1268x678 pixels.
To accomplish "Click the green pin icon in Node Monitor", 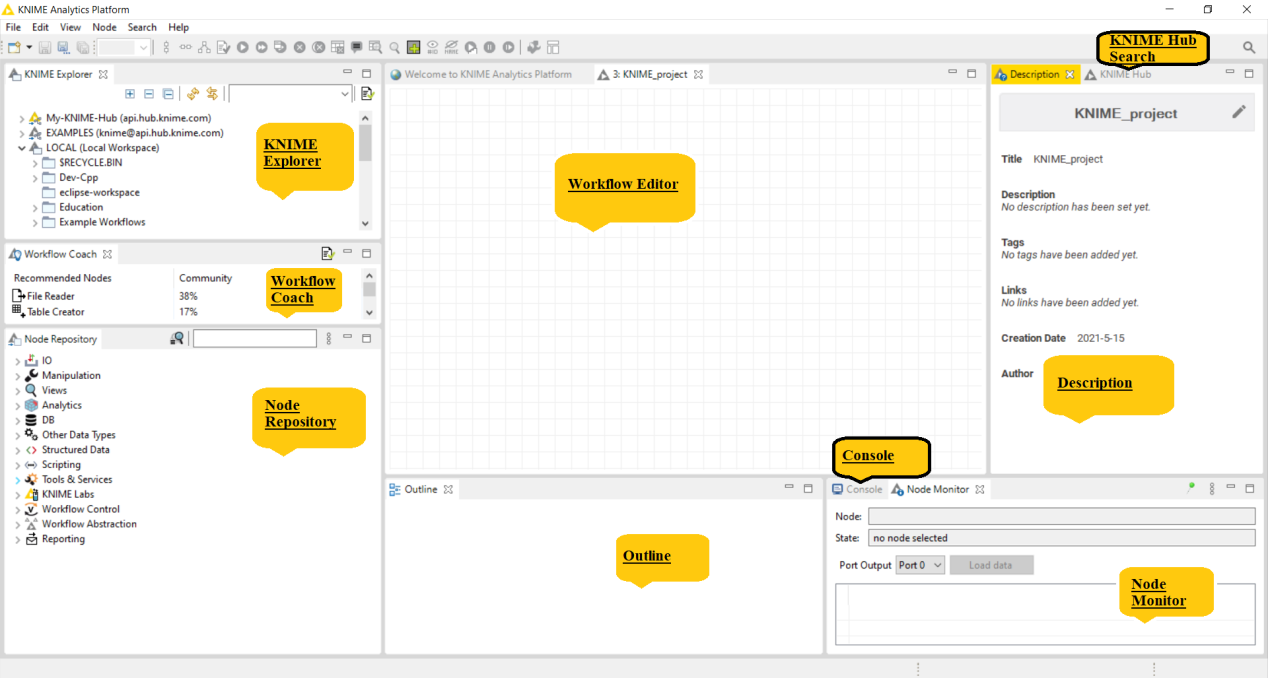I will [x=1190, y=488].
